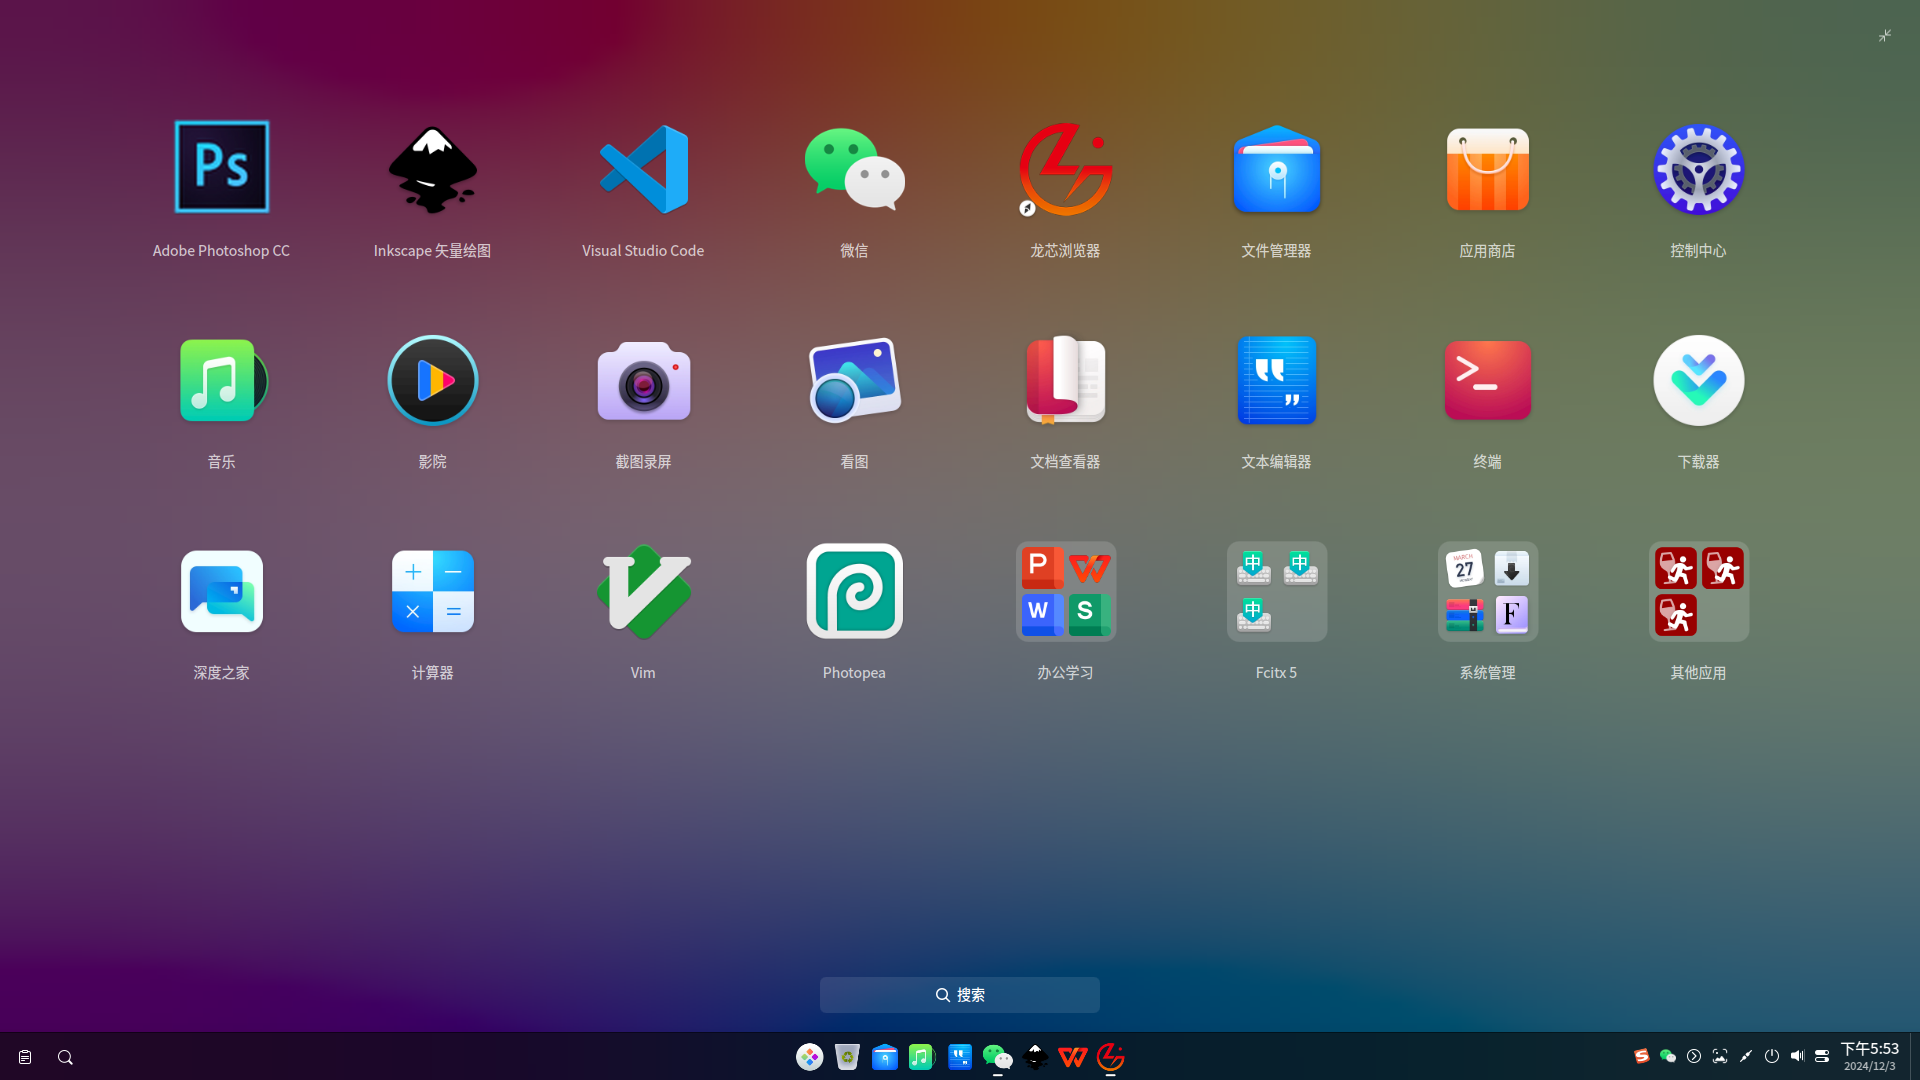Open the launcher icon in dock
The height and width of the screenshot is (1080, 1920).
tap(809, 1057)
